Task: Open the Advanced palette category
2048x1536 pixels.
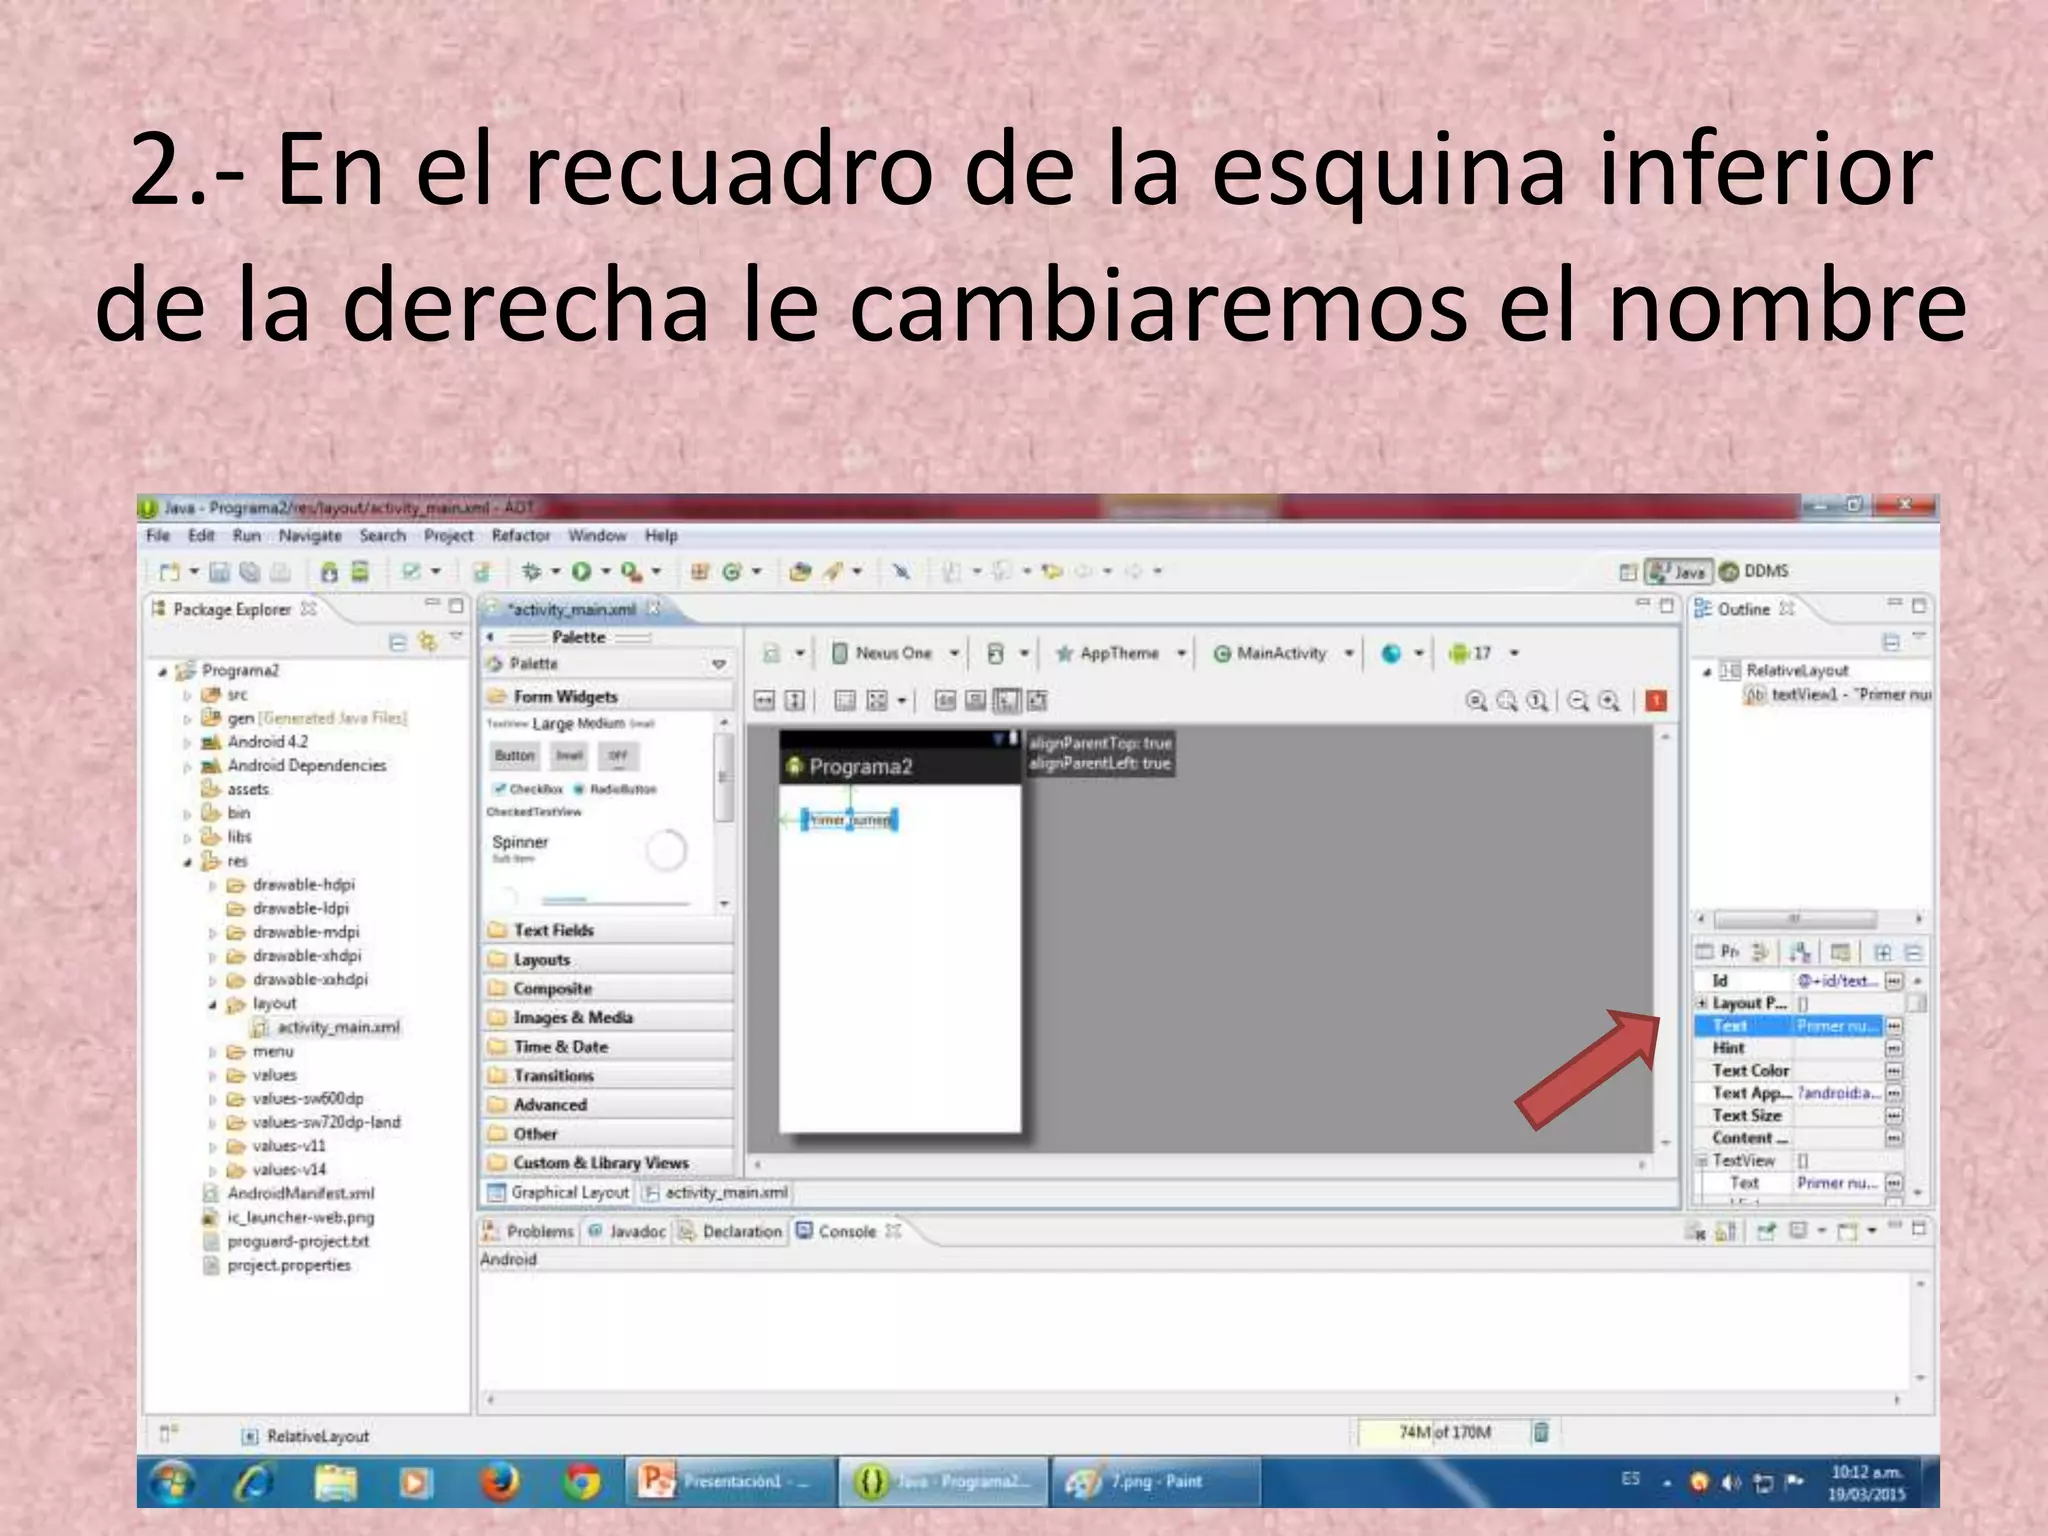Action: click(x=608, y=1105)
